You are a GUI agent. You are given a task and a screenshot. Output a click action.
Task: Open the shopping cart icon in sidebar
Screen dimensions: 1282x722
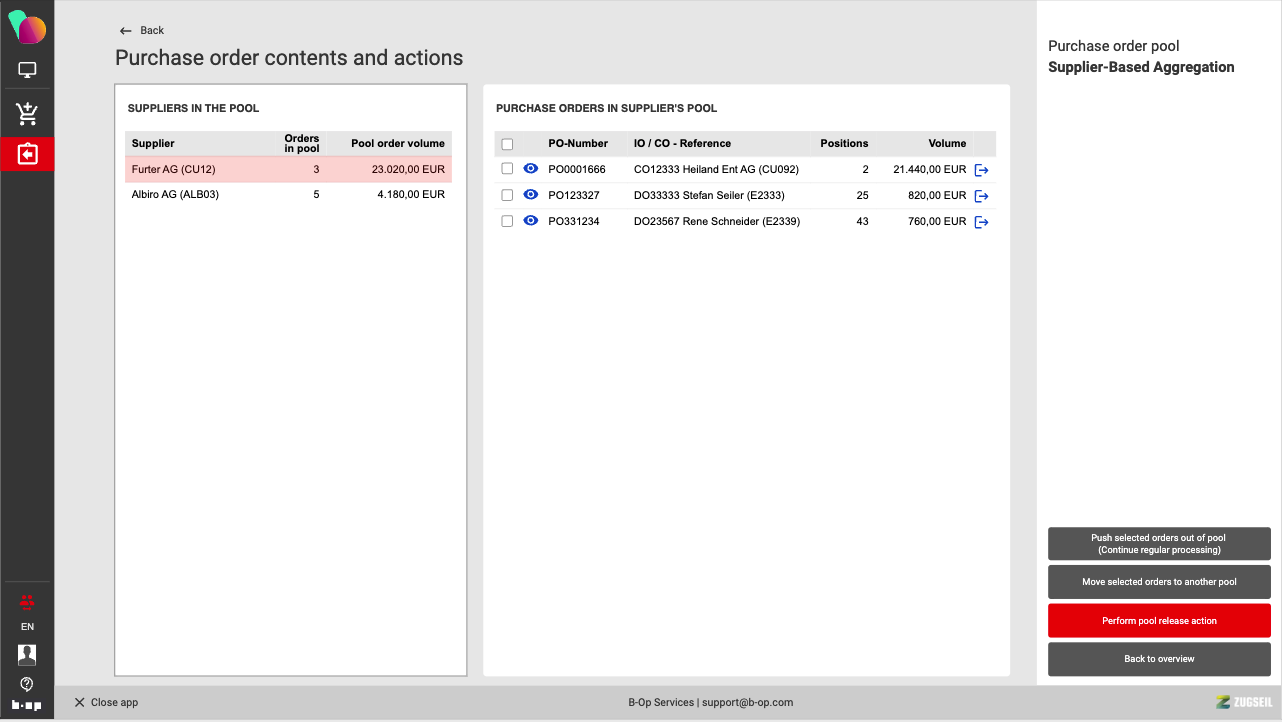[x=27, y=114]
